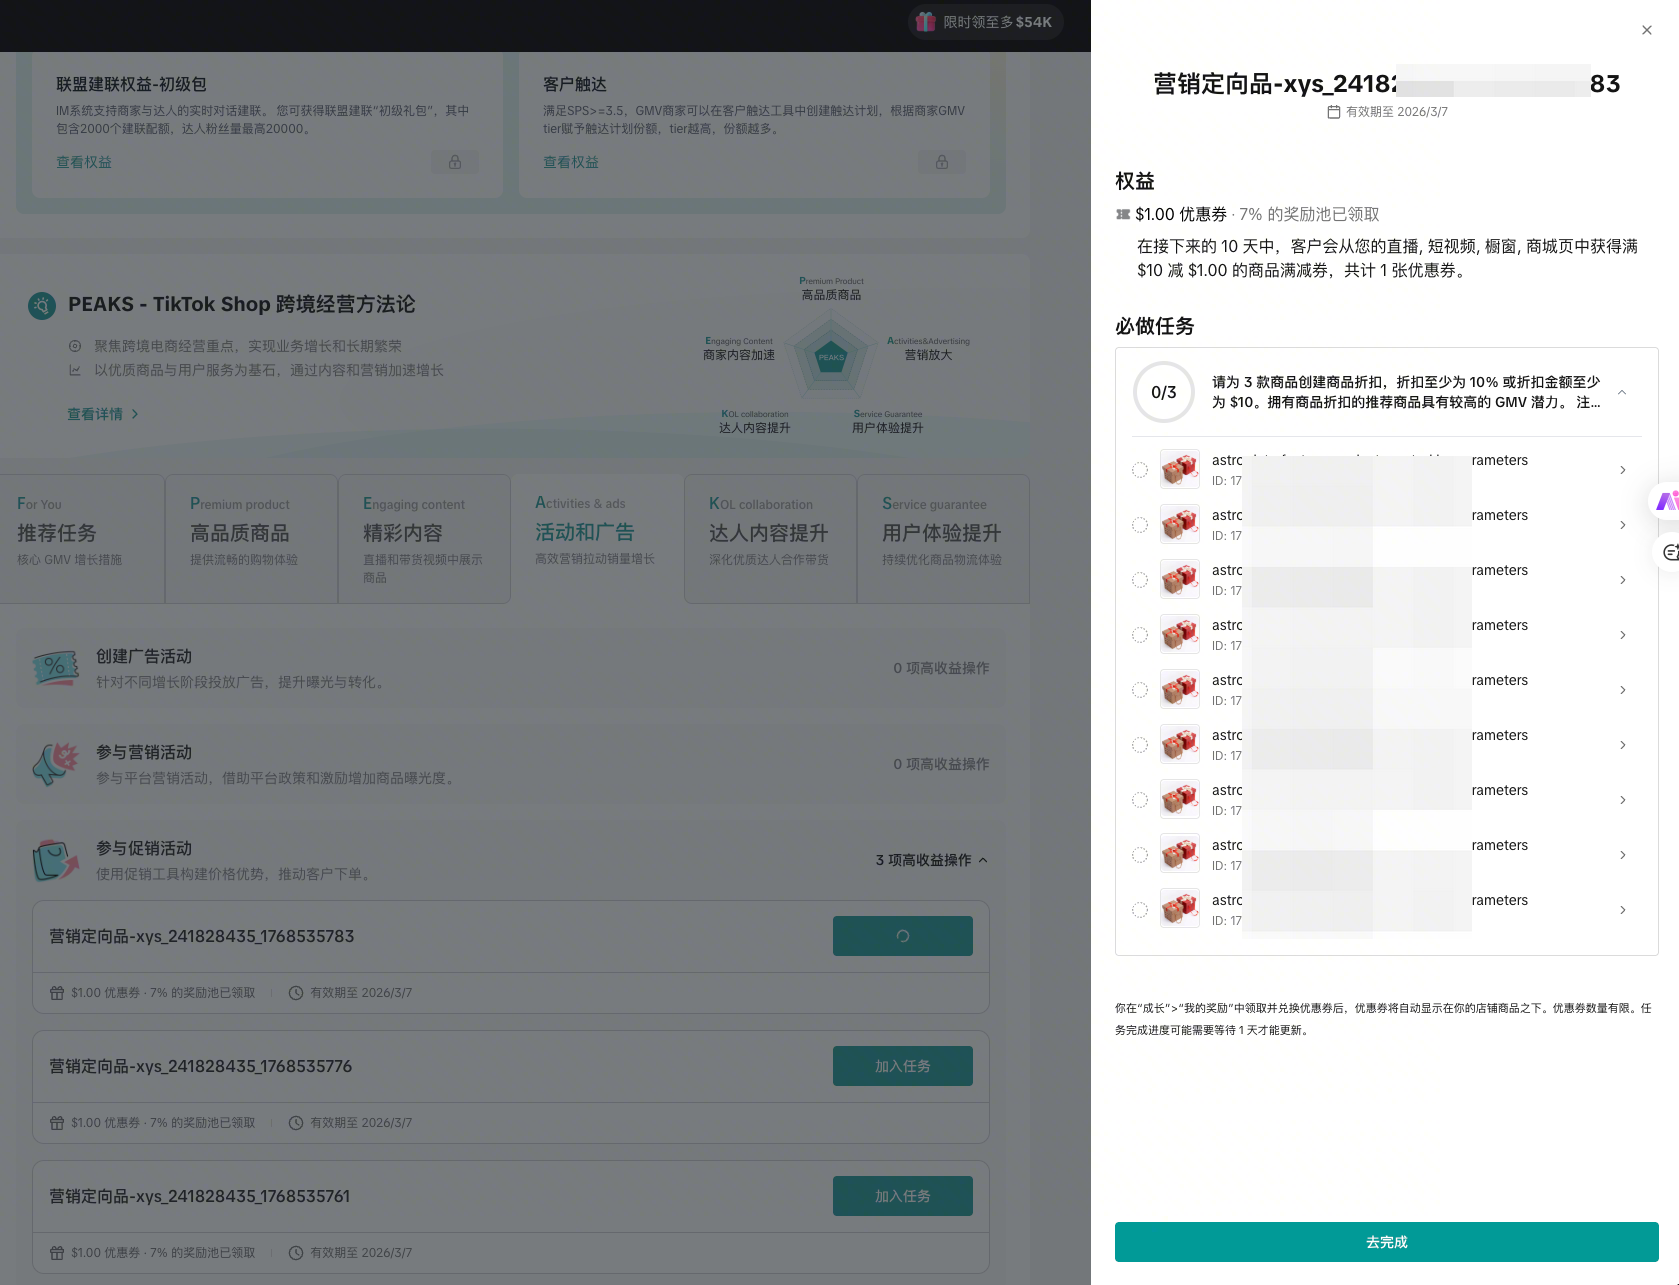This screenshot has width=1679, height=1285.
Task: Click the 创建广告活动 percent coupon icon
Action: pos(55,668)
